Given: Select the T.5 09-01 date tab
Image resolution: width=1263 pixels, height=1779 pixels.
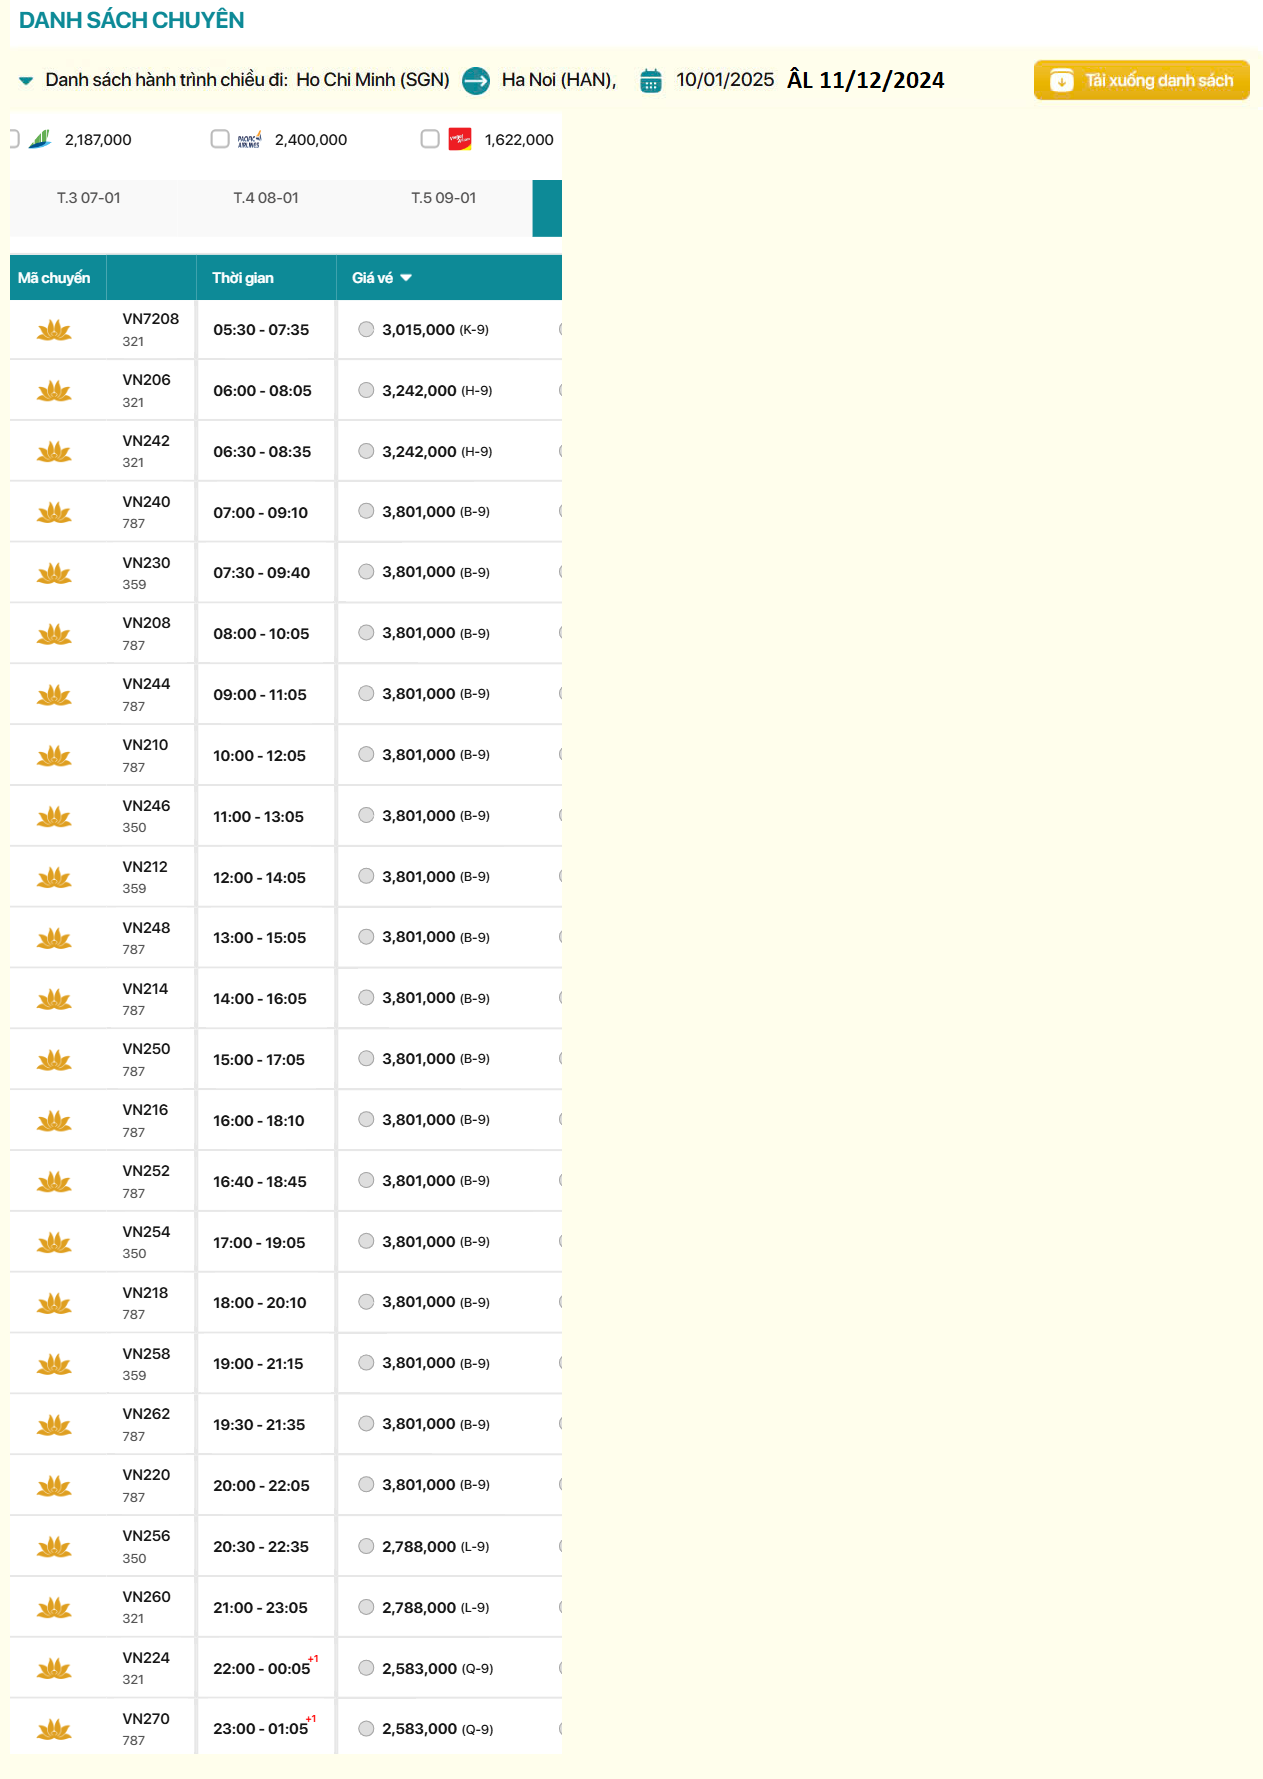Looking at the screenshot, I should coord(444,198).
